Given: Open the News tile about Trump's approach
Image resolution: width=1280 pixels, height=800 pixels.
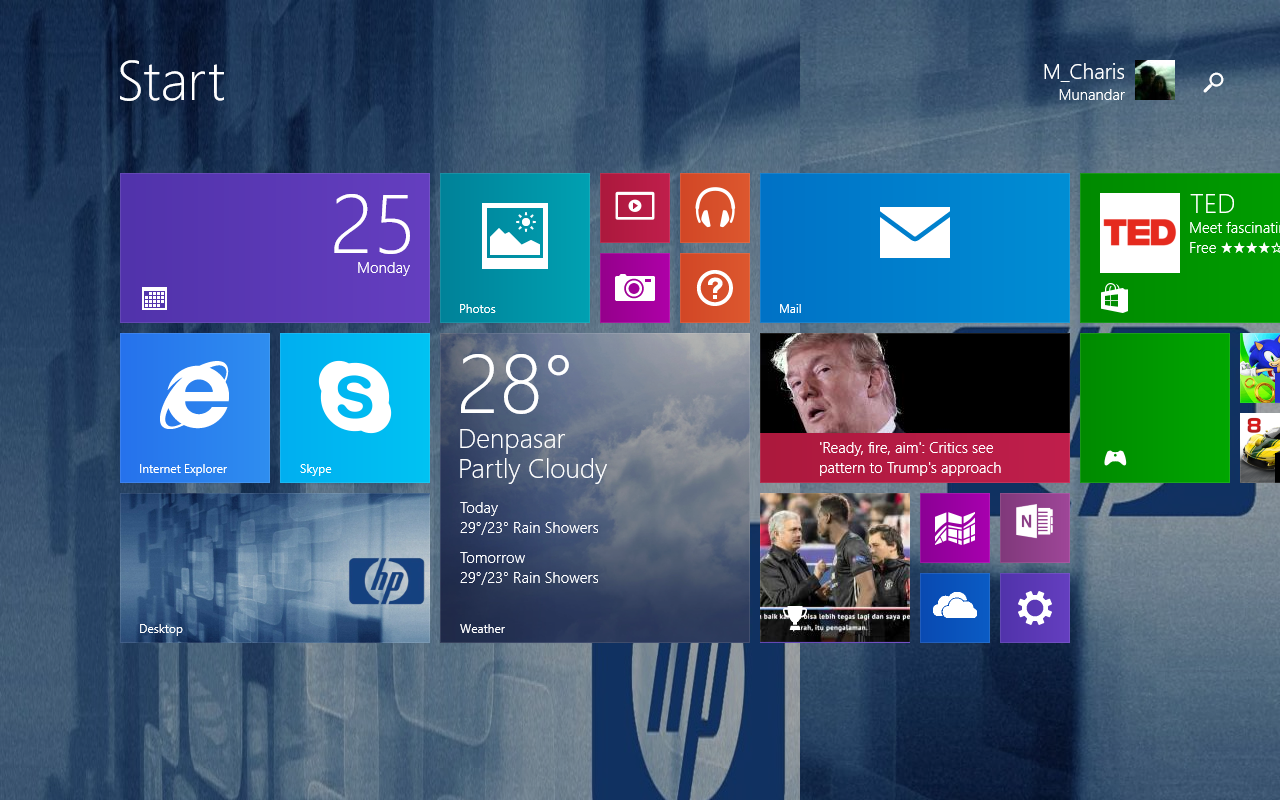Looking at the screenshot, I should (x=915, y=408).
